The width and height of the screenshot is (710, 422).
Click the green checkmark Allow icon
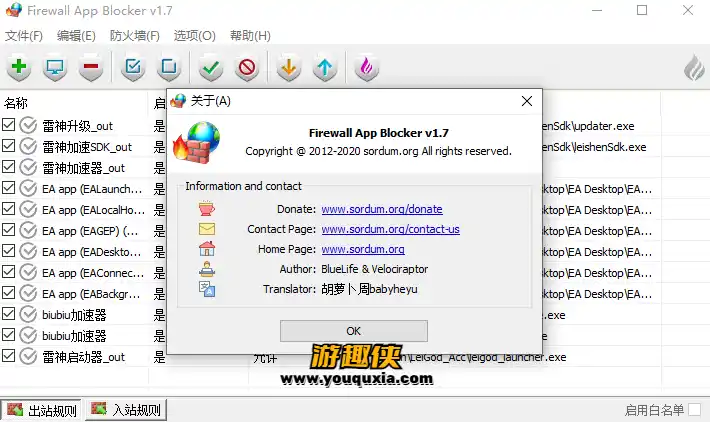[211, 67]
